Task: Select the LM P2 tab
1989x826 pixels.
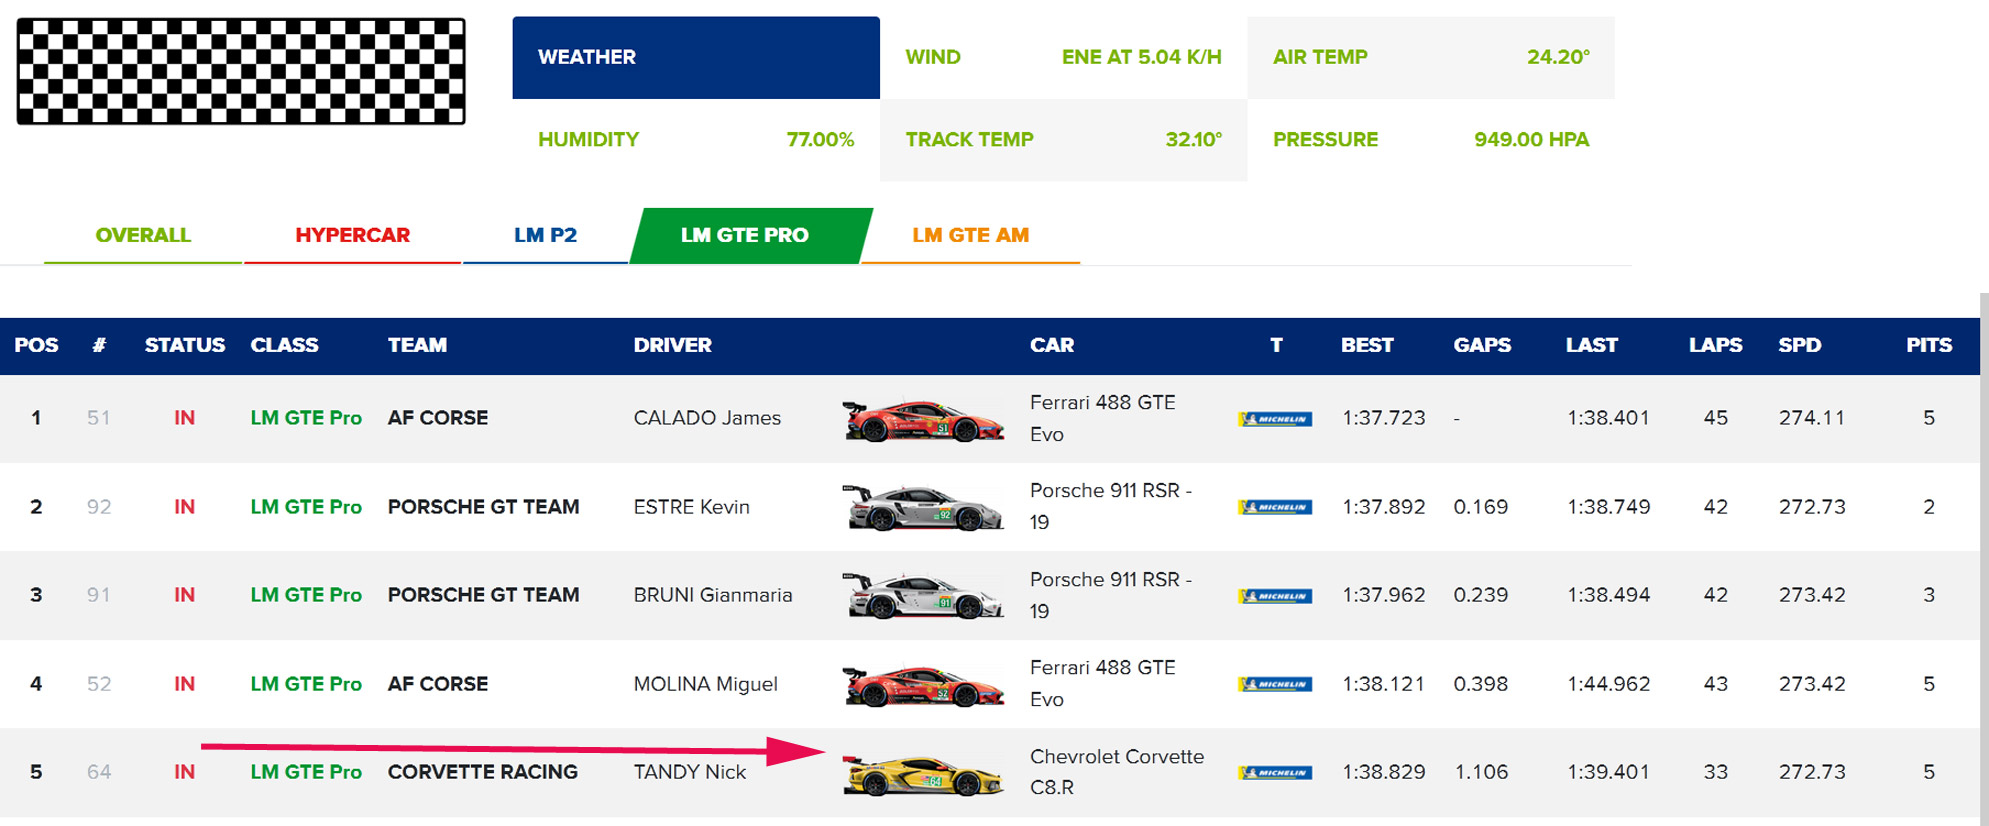Action: pos(545,235)
